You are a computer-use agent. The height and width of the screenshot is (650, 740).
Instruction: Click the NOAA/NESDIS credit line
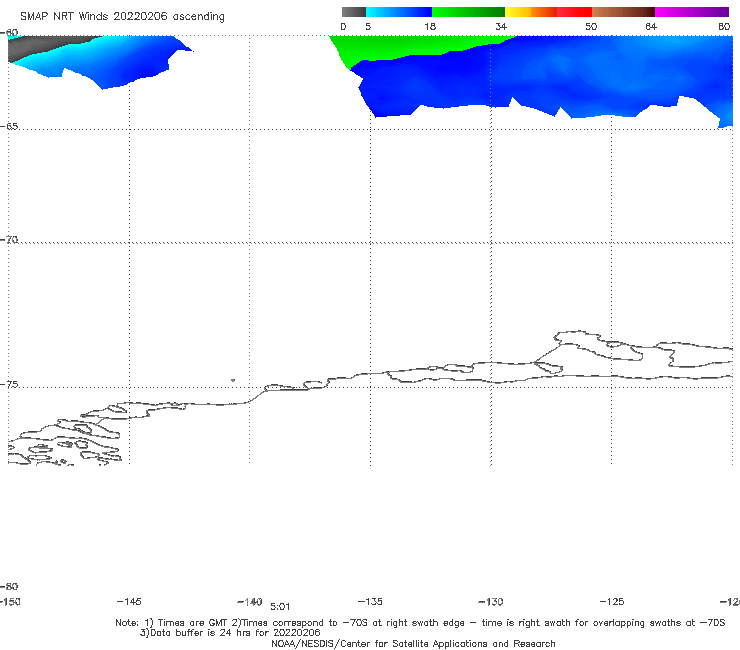pyautogui.click(x=413, y=643)
